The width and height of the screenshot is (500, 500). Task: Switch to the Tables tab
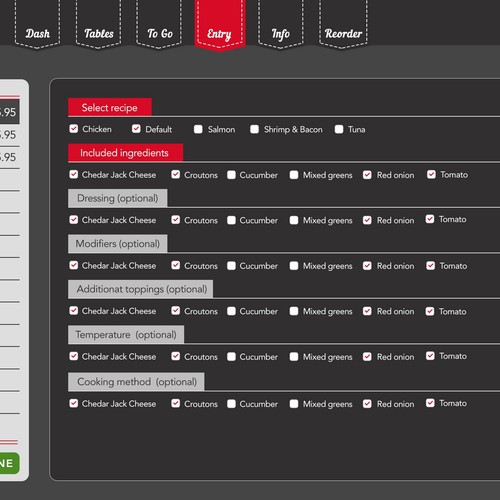click(x=98, y=24)
